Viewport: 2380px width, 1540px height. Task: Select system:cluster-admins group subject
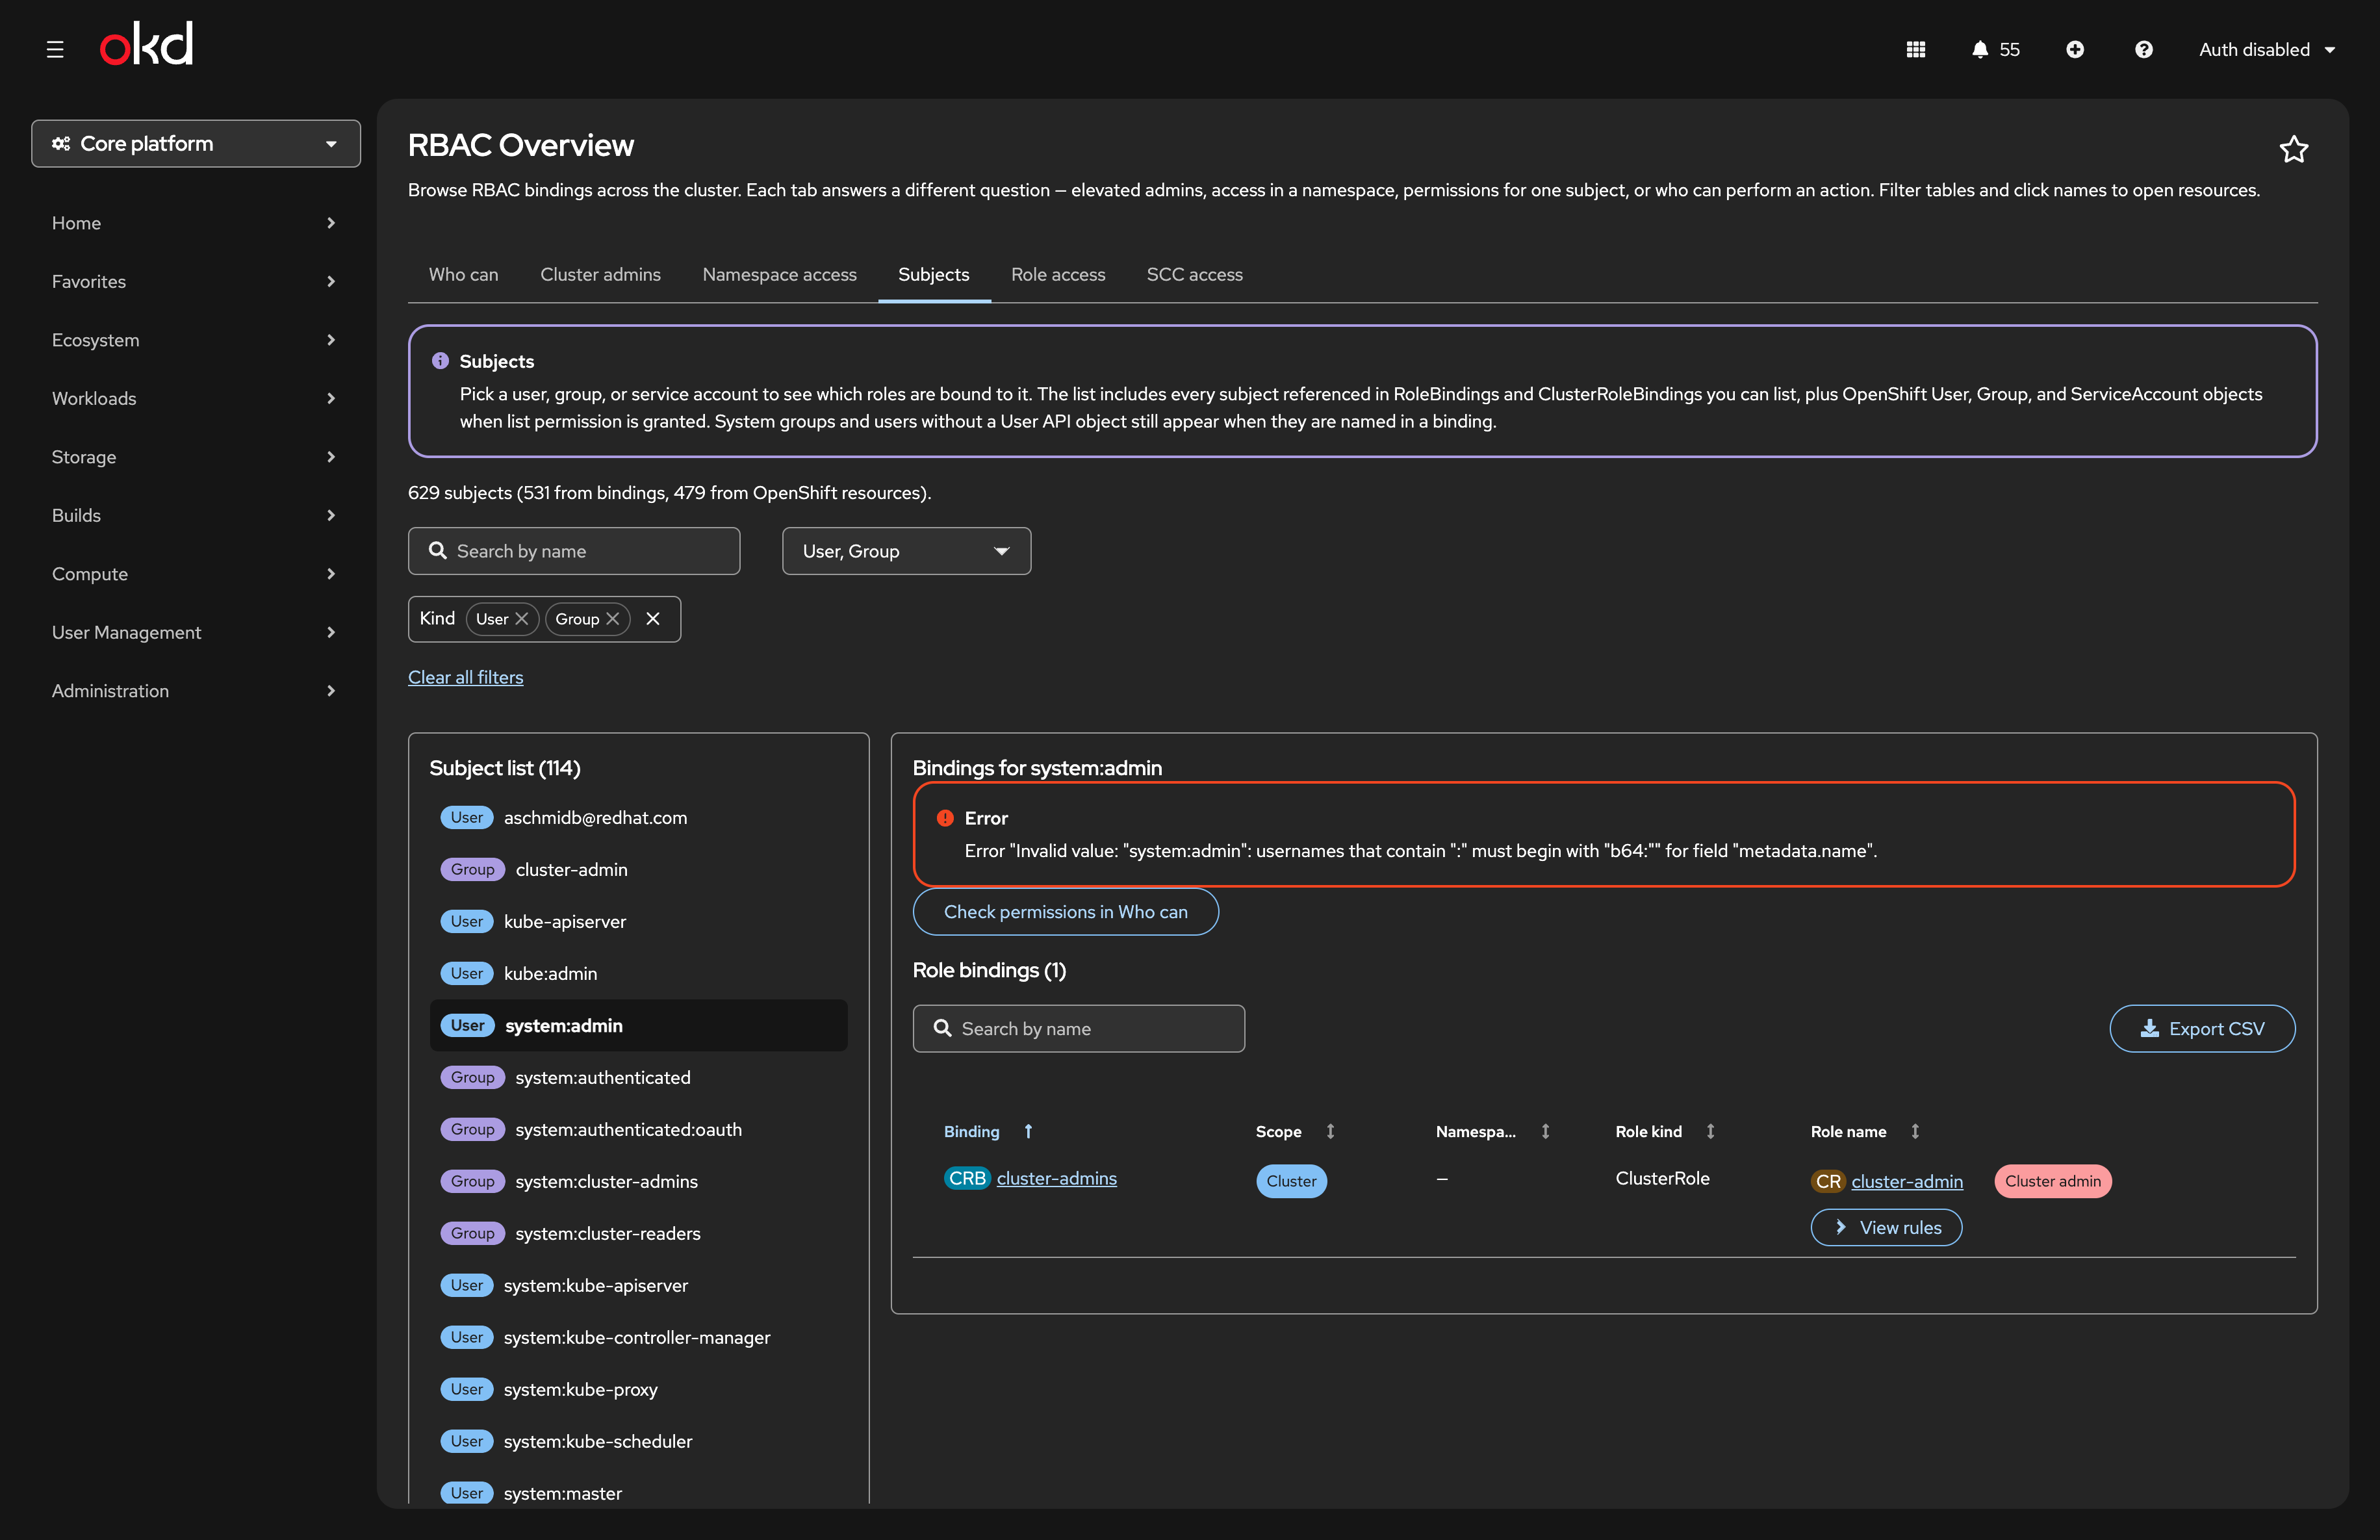pos(638,1181)
